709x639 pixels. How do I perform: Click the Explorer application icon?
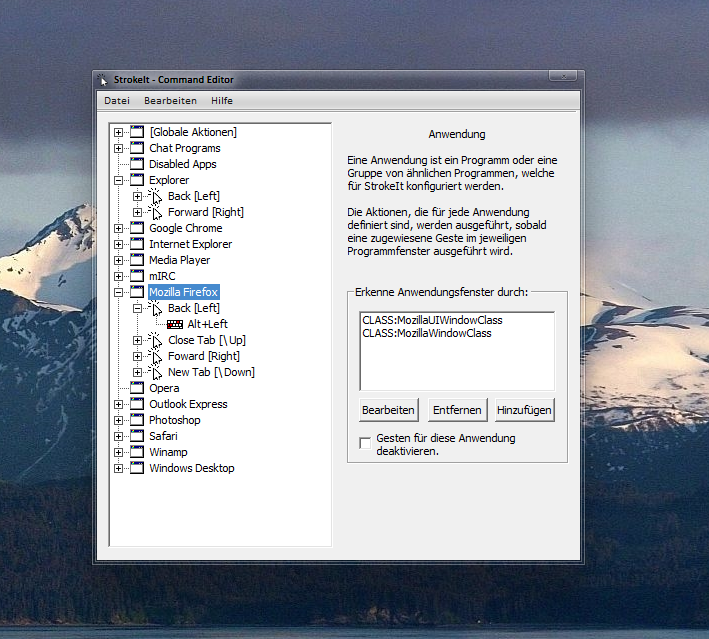[137, 180]
